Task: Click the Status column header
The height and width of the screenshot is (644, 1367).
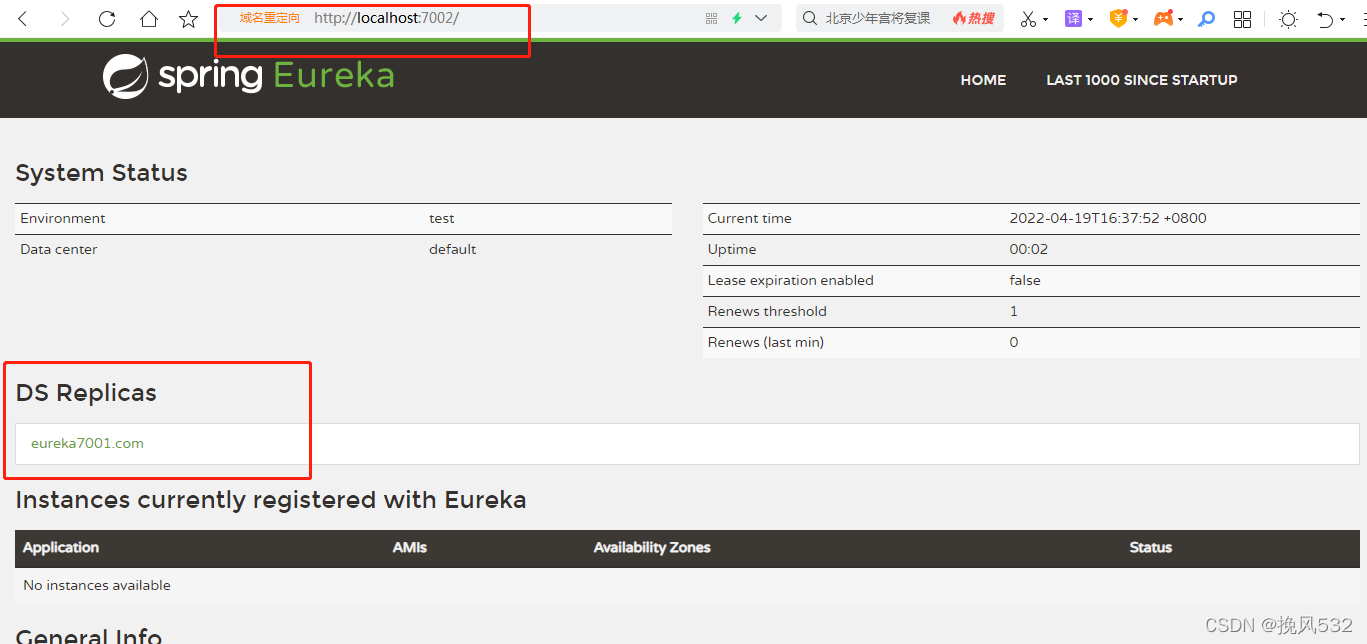Action: click(1150, 547)
